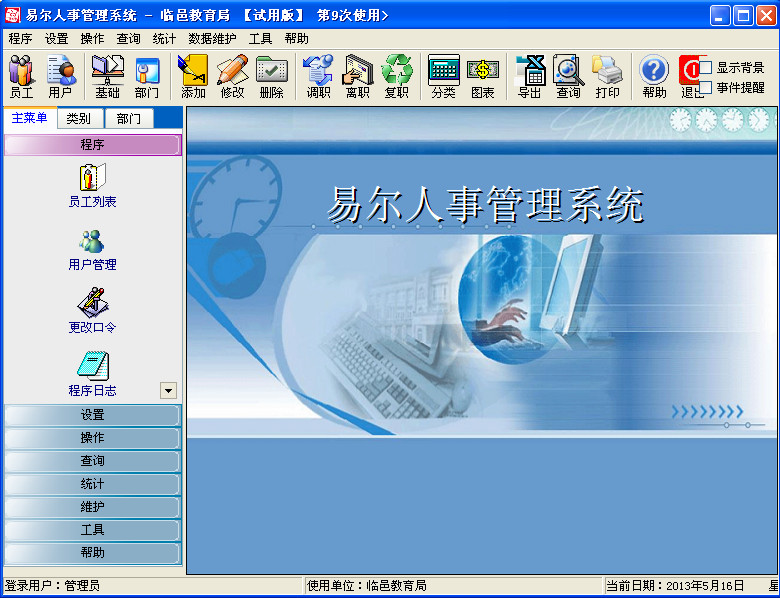Open the 统计 menu in the menu bar
The height and width of the screenshot is (598, 780).
[x=164, y=39]
